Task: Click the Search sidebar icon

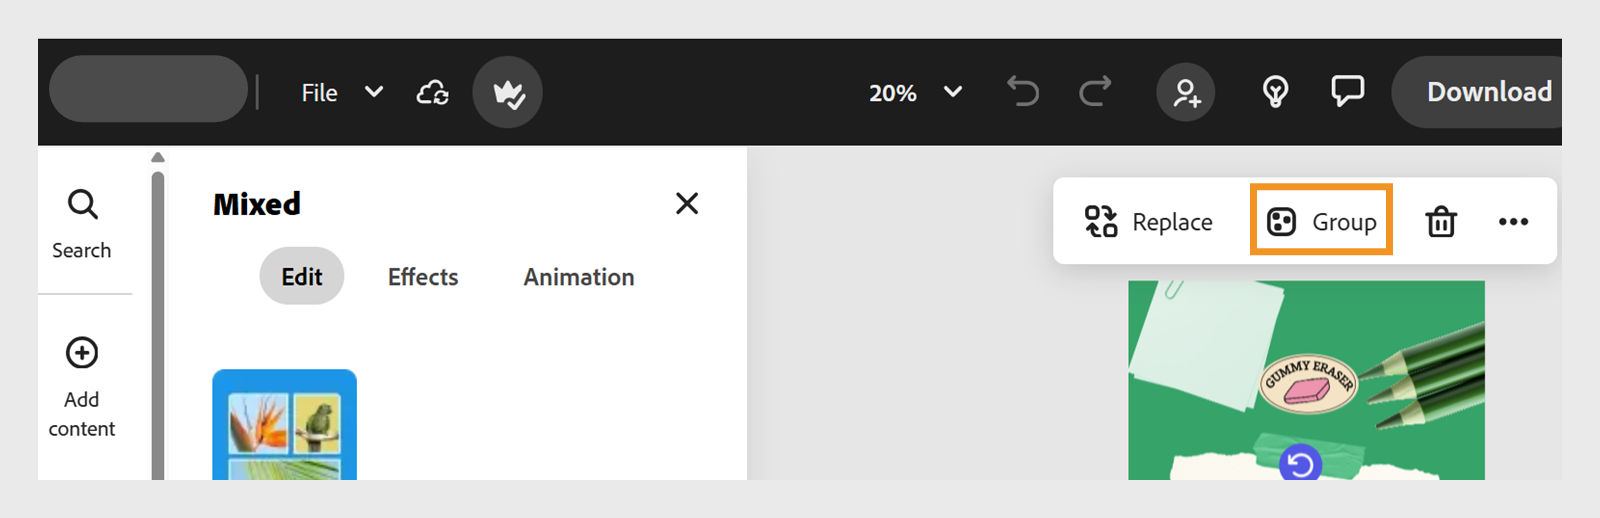Action: pos(82,205)
